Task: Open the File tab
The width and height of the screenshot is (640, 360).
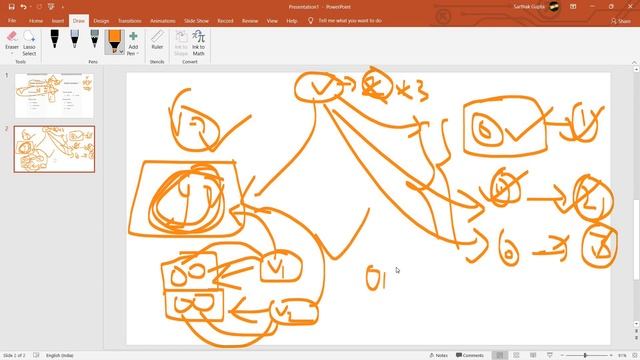Action: point(12,20)
